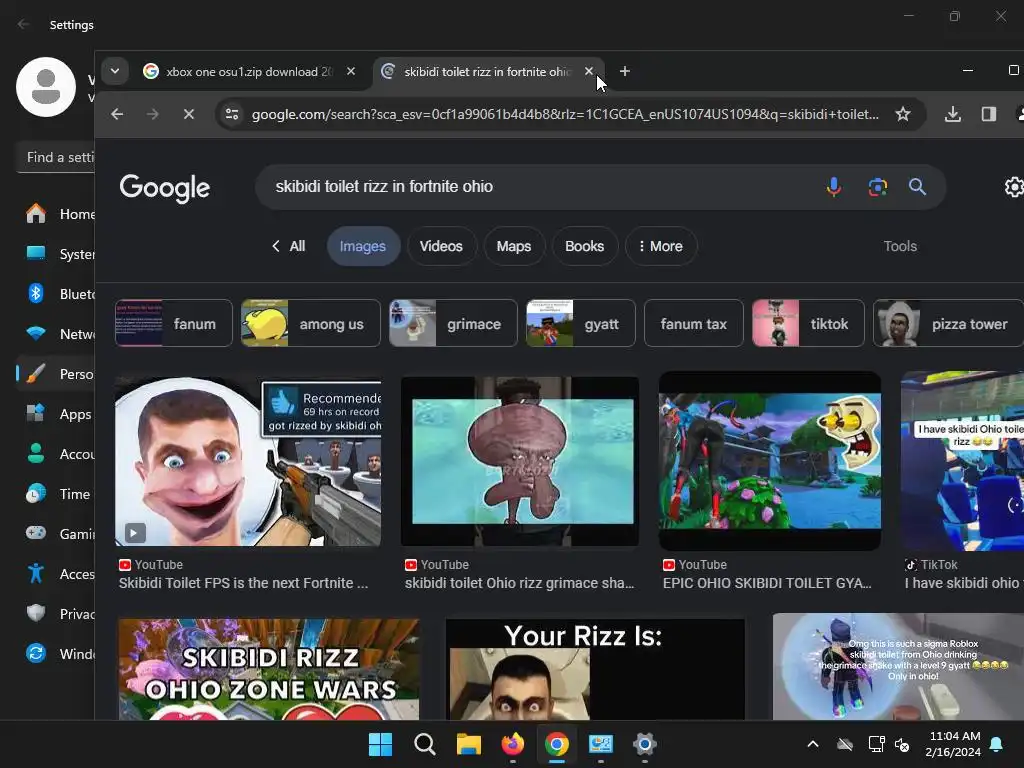This screenshot has height=768, width=1024.
Task: Filter images by gyatt chip
Action: pos(581,323)
